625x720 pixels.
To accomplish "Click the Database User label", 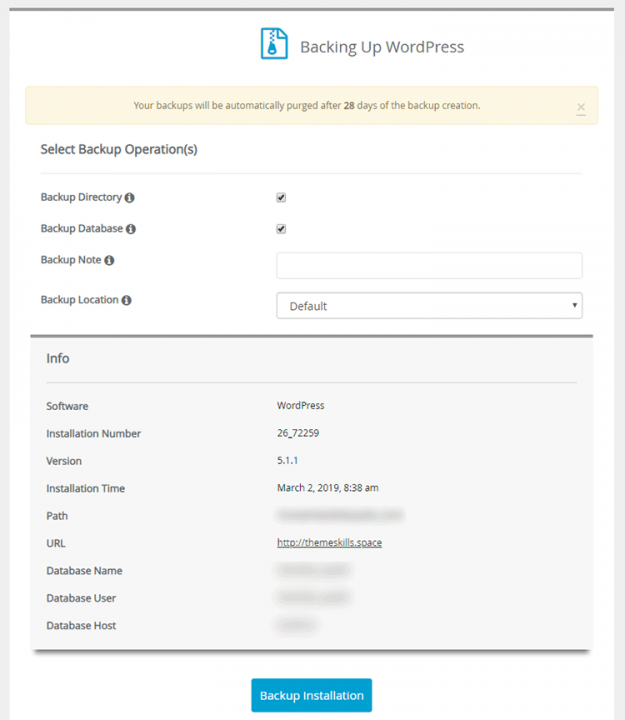I will (x=81, y=598).
